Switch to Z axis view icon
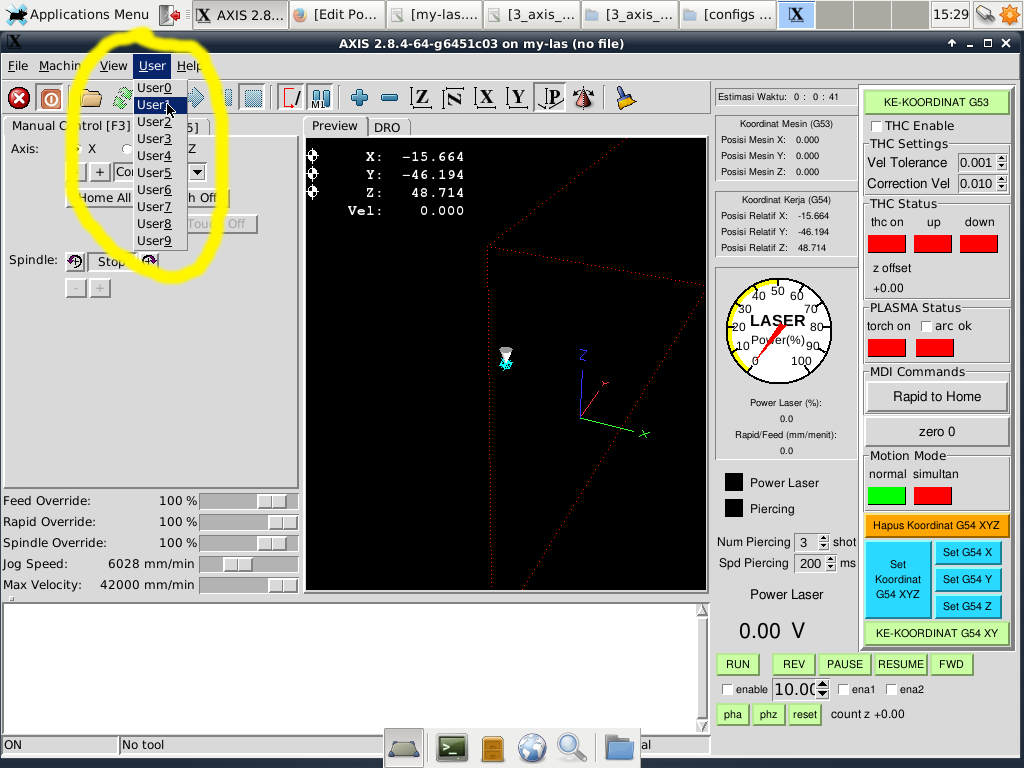Screen dimensions: 1024x768 tap(421, 98)
